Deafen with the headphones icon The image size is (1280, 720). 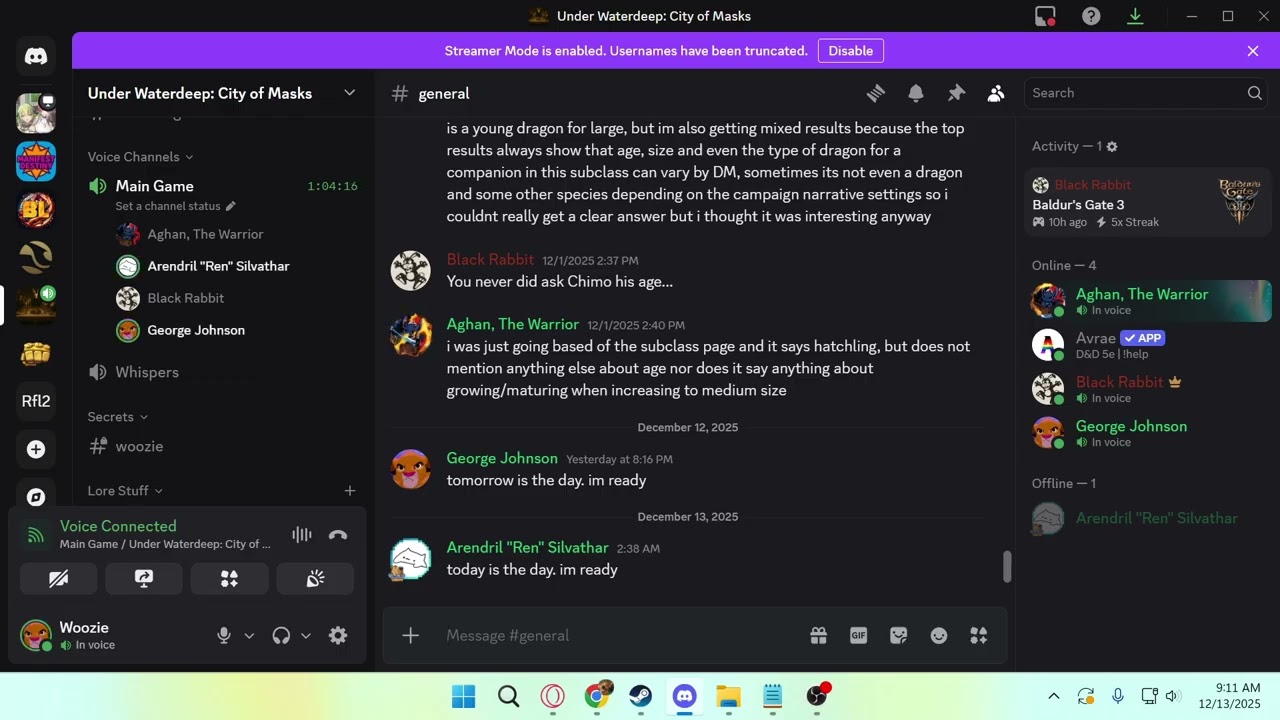pos(281,636)
